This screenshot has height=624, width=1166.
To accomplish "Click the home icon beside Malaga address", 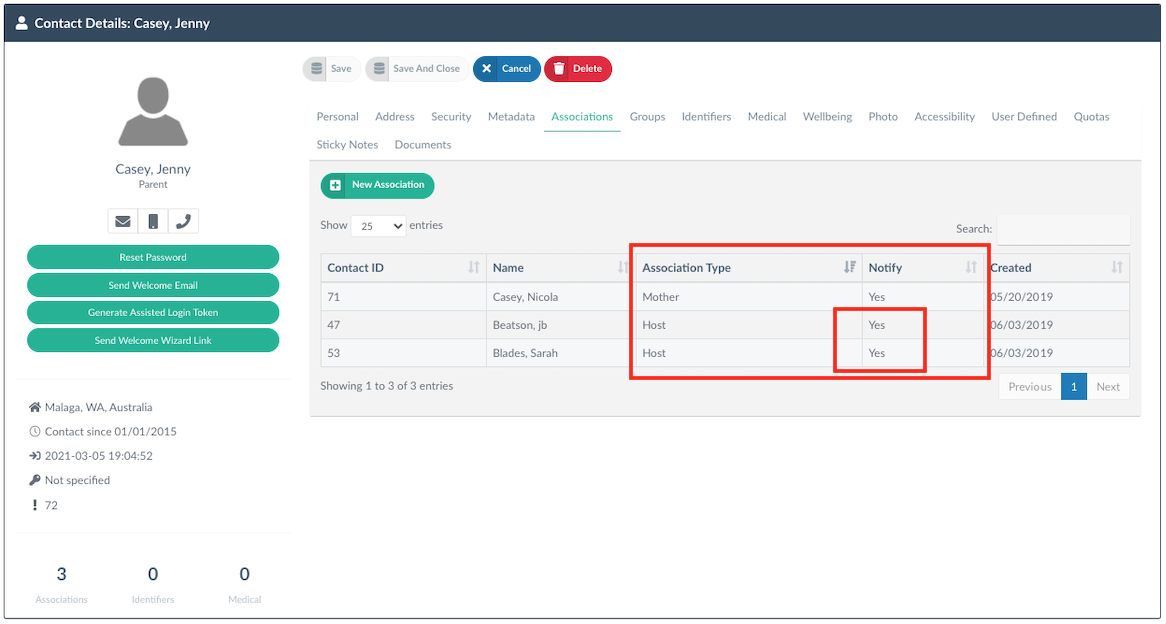I will click(x=34, y=408).
